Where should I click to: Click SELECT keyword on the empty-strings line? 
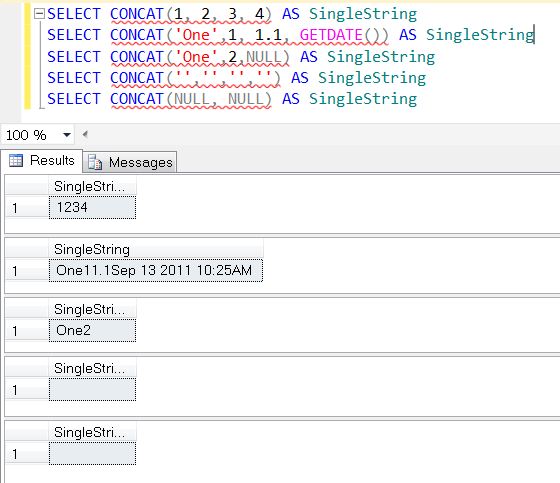pos(74,78)
